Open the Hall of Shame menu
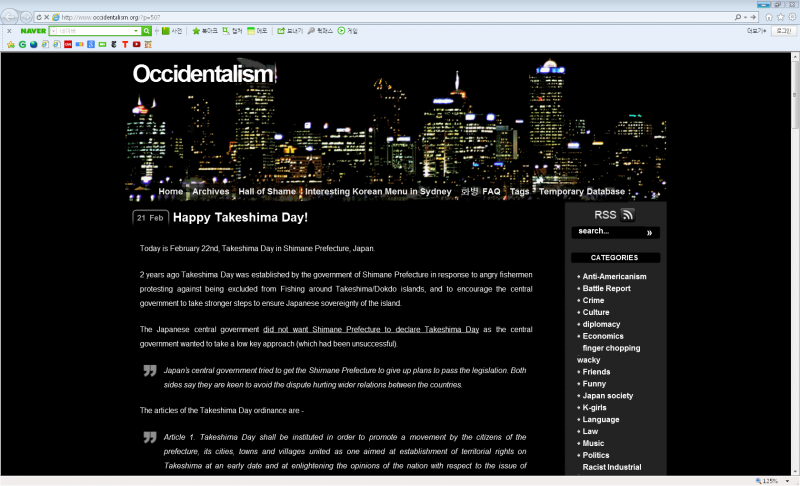This screenshot has height=486, width=800. click(x=267, y=191)
